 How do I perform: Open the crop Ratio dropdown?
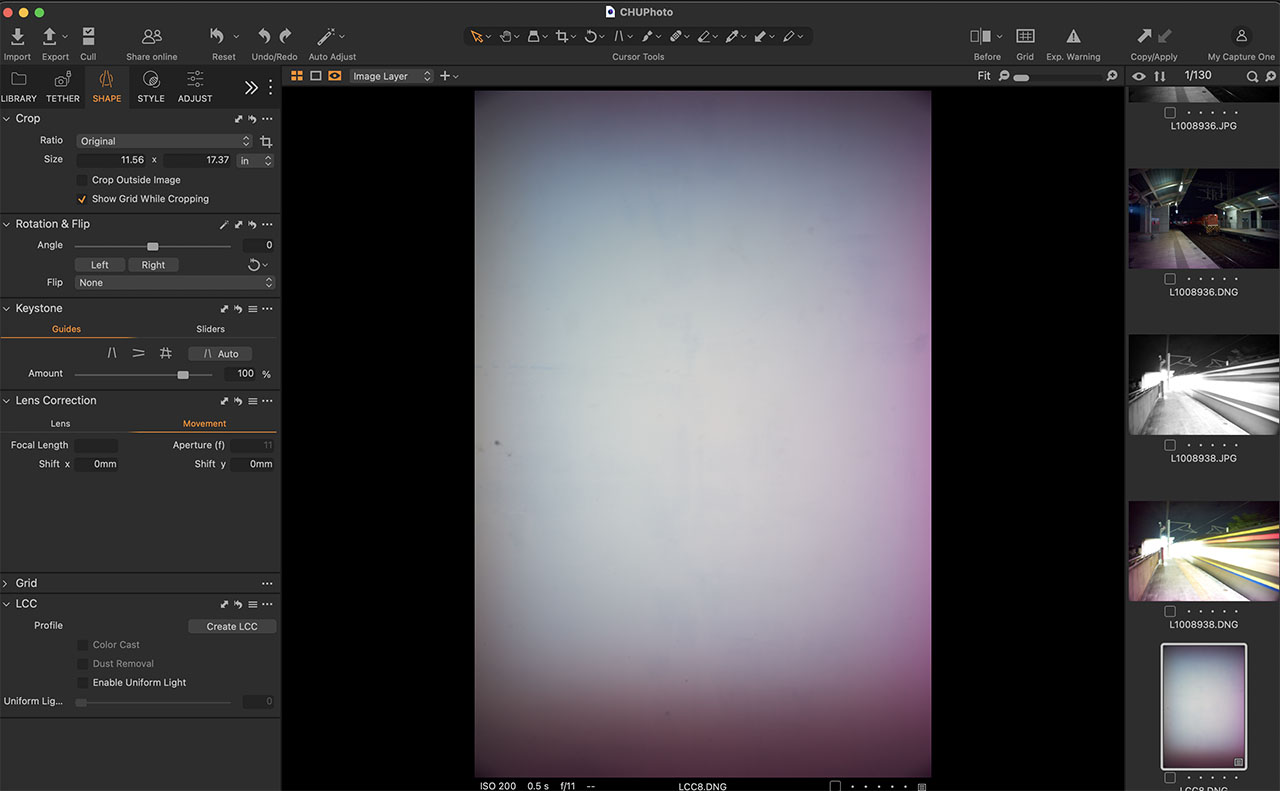164,141
